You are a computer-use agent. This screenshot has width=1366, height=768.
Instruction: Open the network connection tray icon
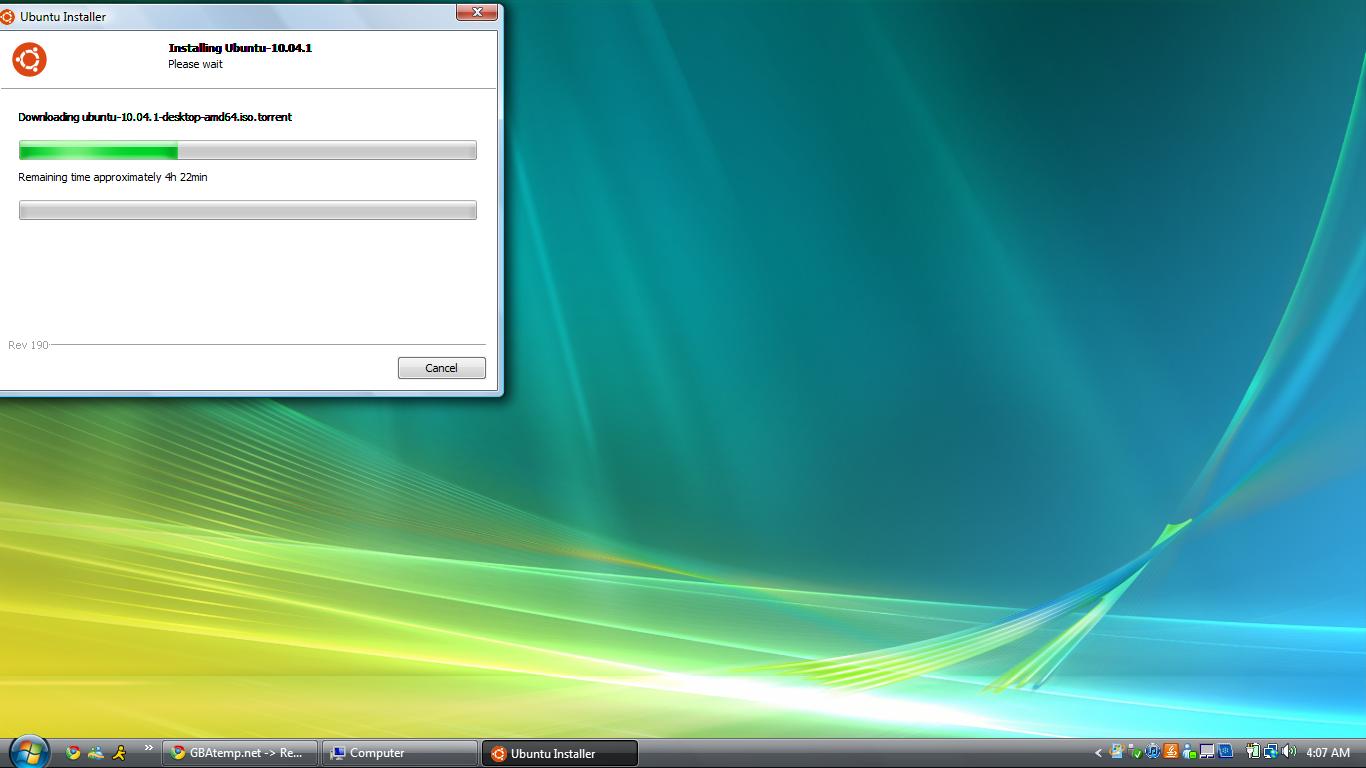point(1271,752)
